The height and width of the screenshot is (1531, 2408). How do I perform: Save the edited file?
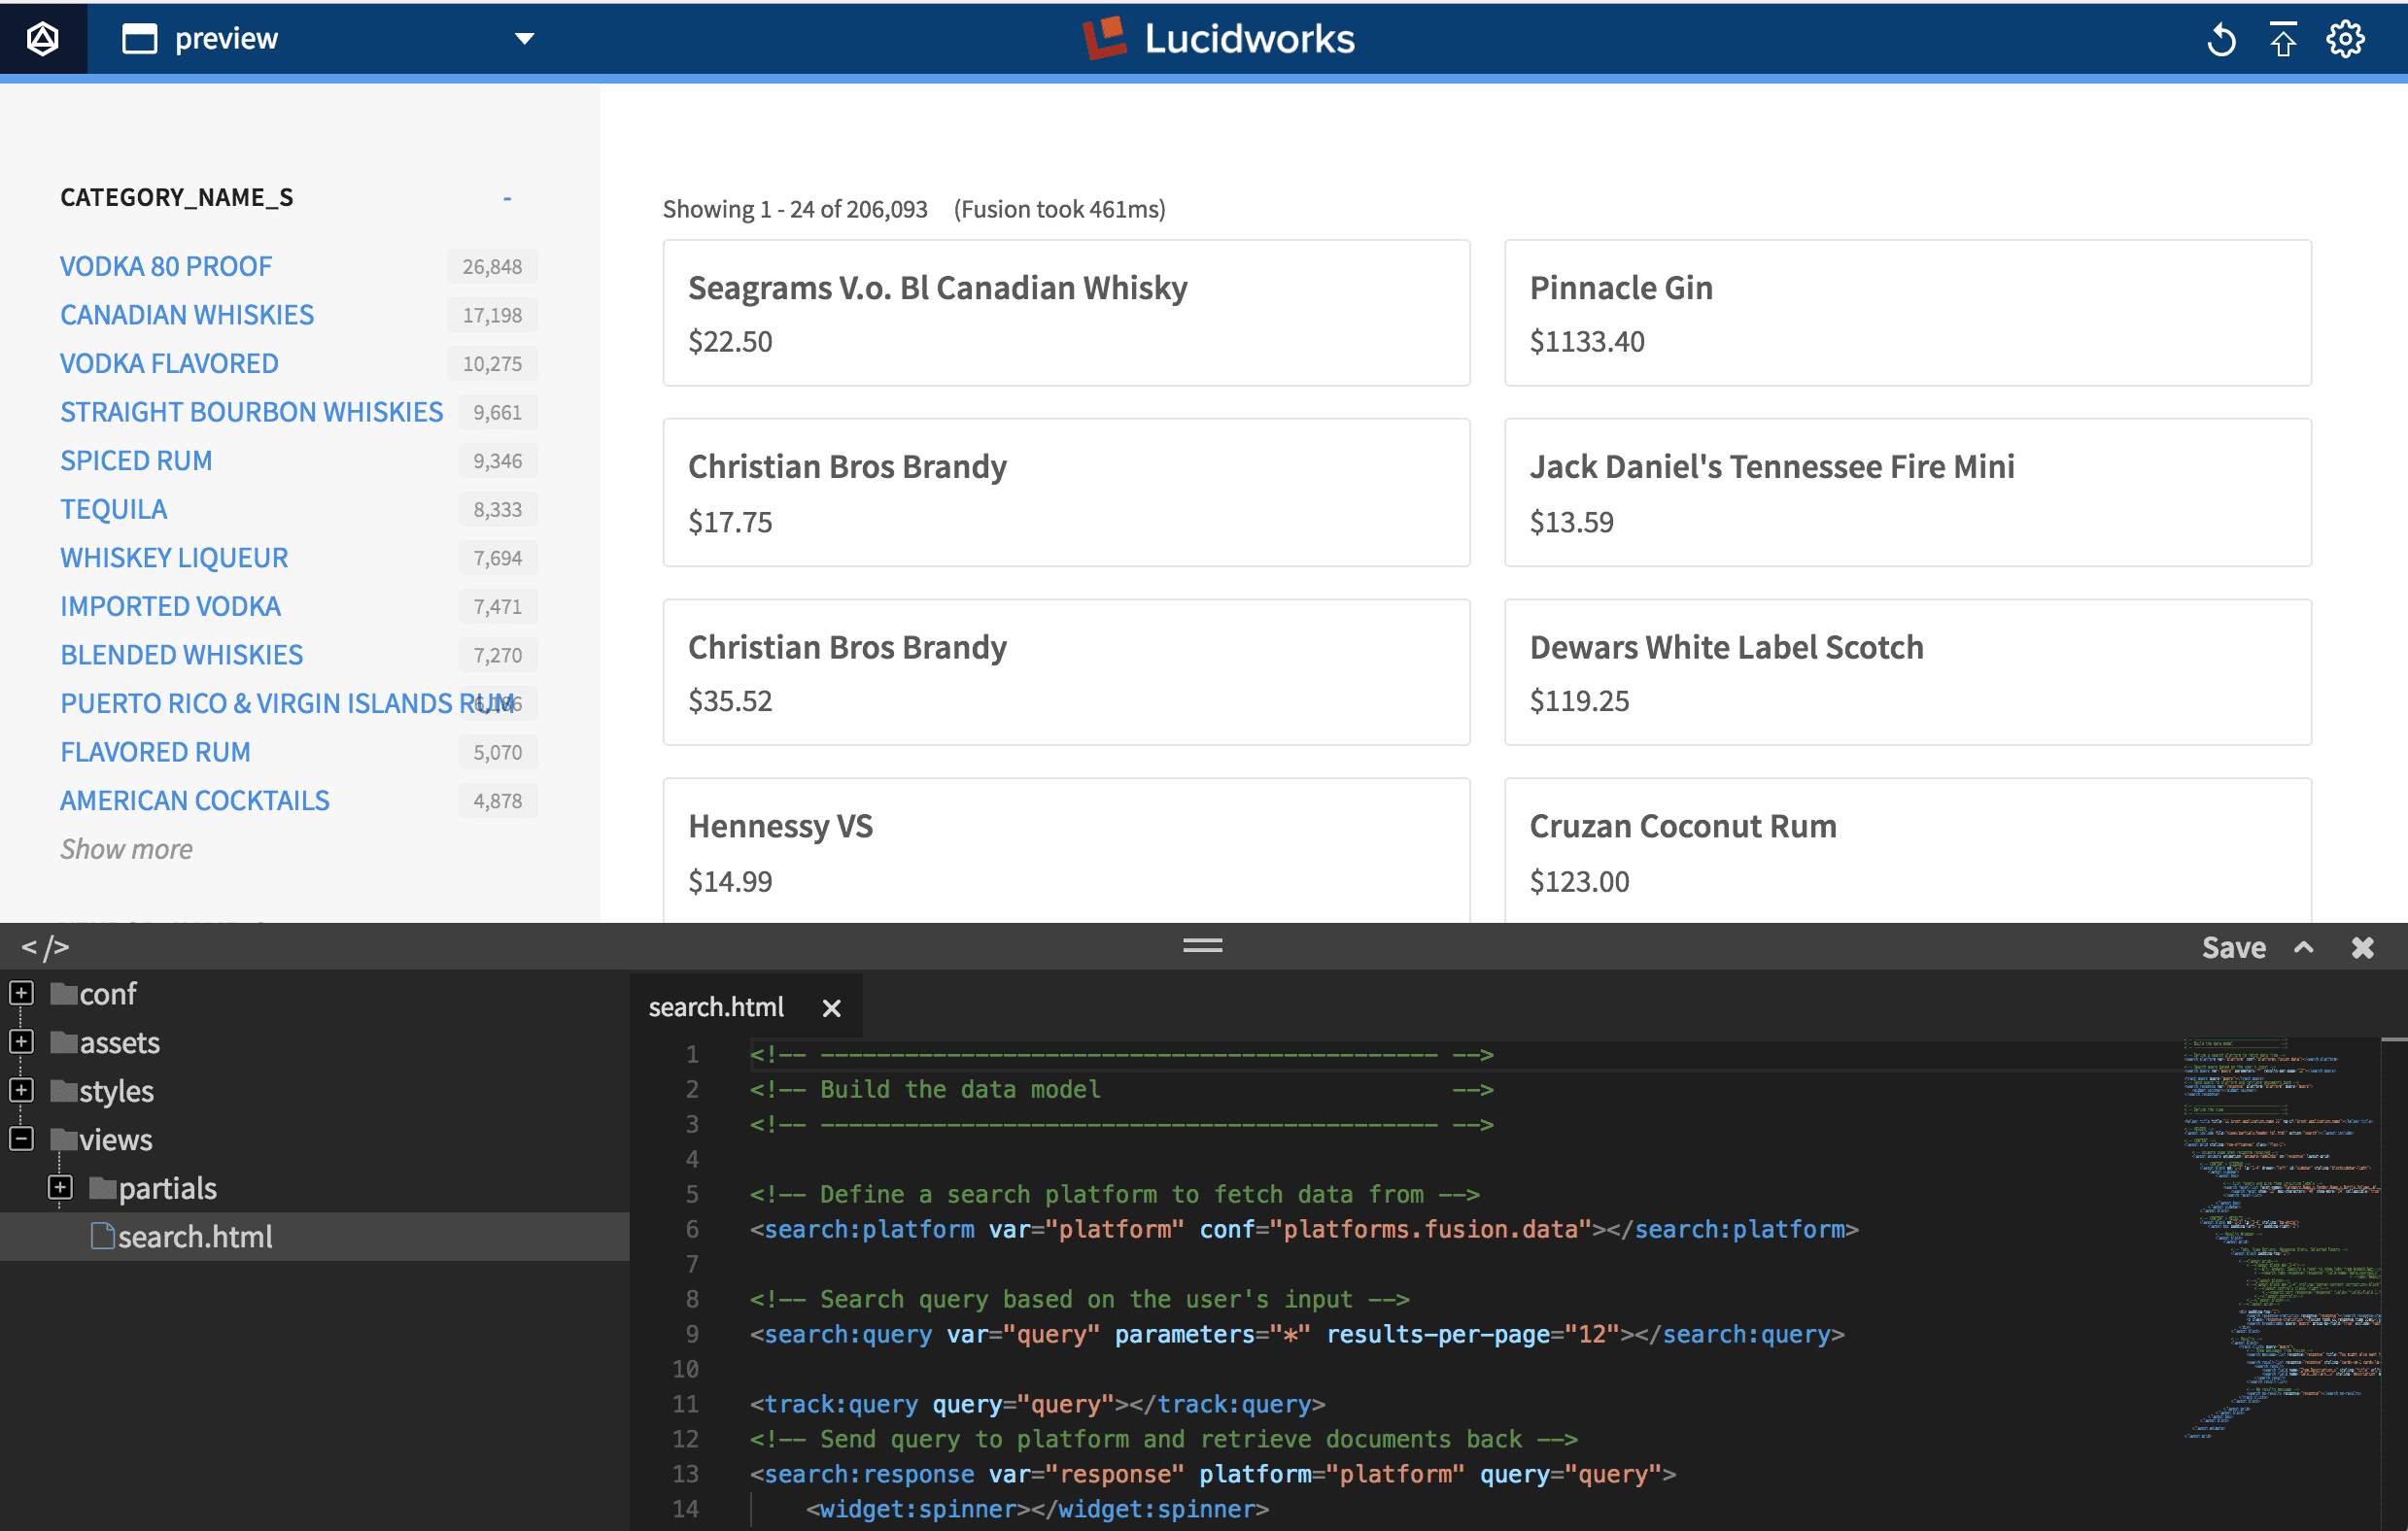[2233, 947]
